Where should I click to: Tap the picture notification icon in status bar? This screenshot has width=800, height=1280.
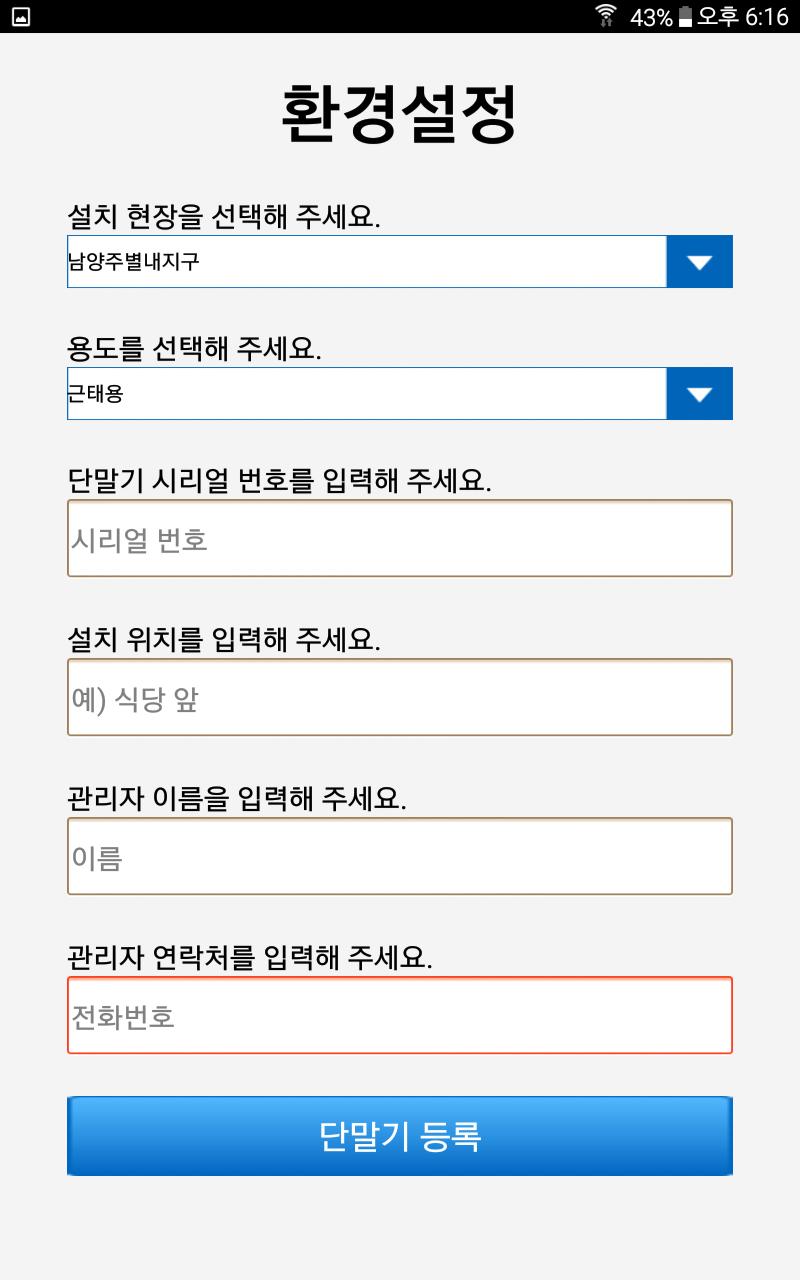click(20, 16)
